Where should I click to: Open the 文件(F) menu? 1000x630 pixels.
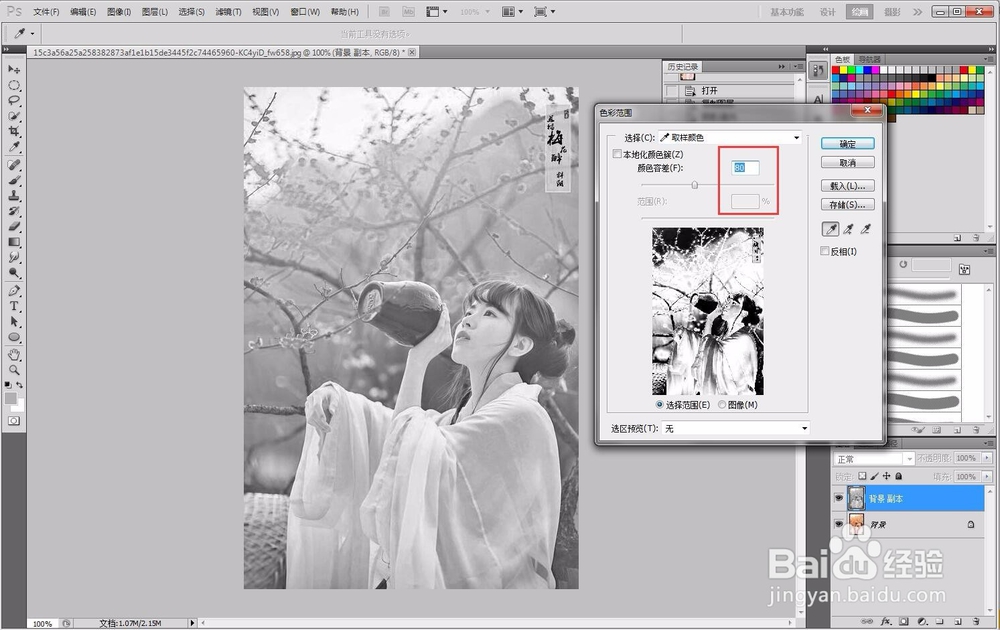46,11
